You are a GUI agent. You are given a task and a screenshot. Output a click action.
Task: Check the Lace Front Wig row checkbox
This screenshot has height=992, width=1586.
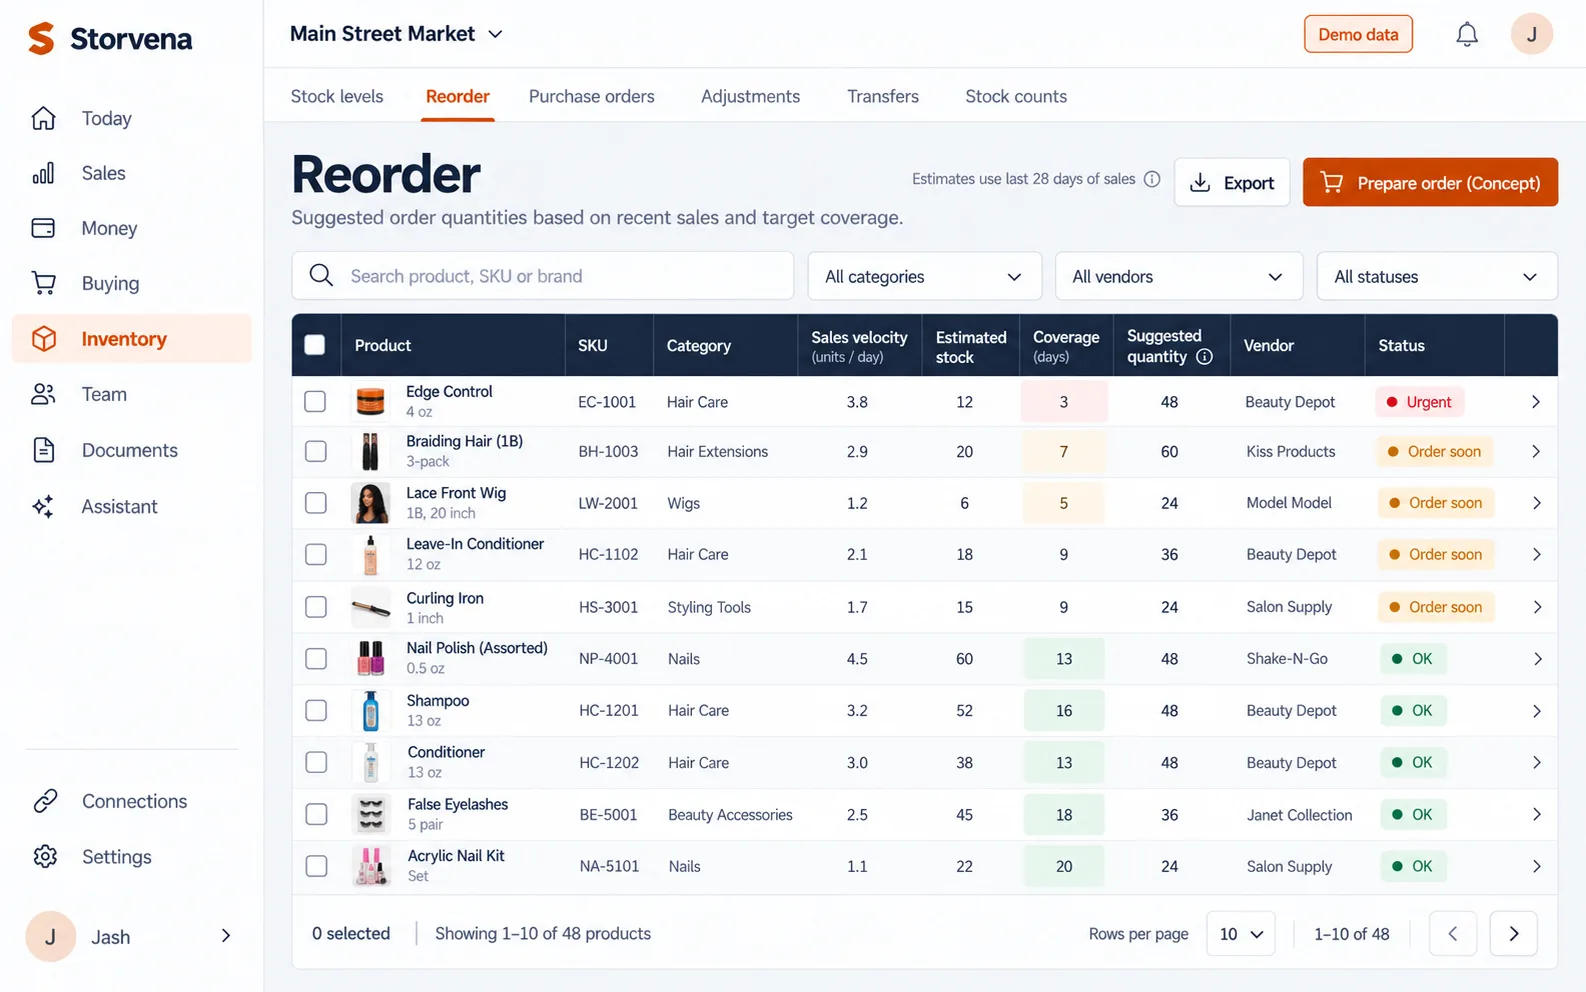pos(316,503)
